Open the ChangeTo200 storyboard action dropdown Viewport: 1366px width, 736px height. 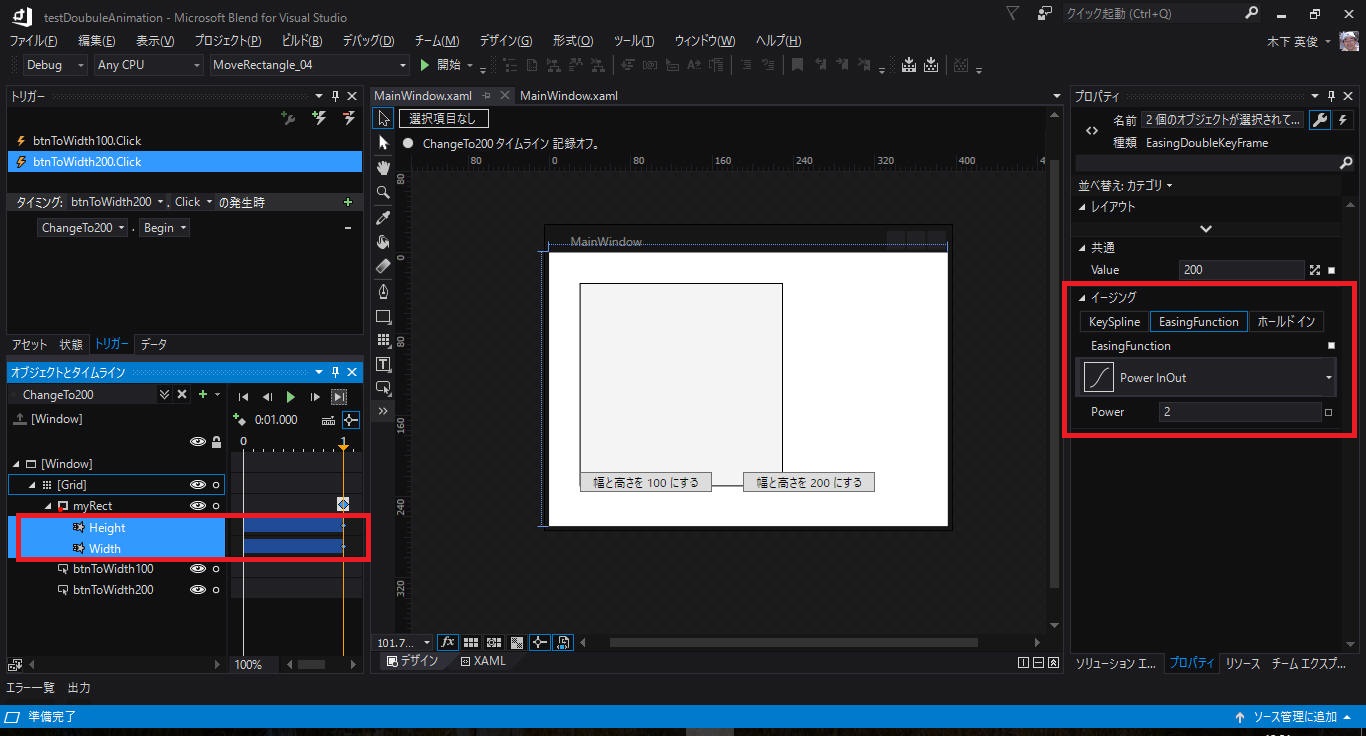click(x=82, y=228)
